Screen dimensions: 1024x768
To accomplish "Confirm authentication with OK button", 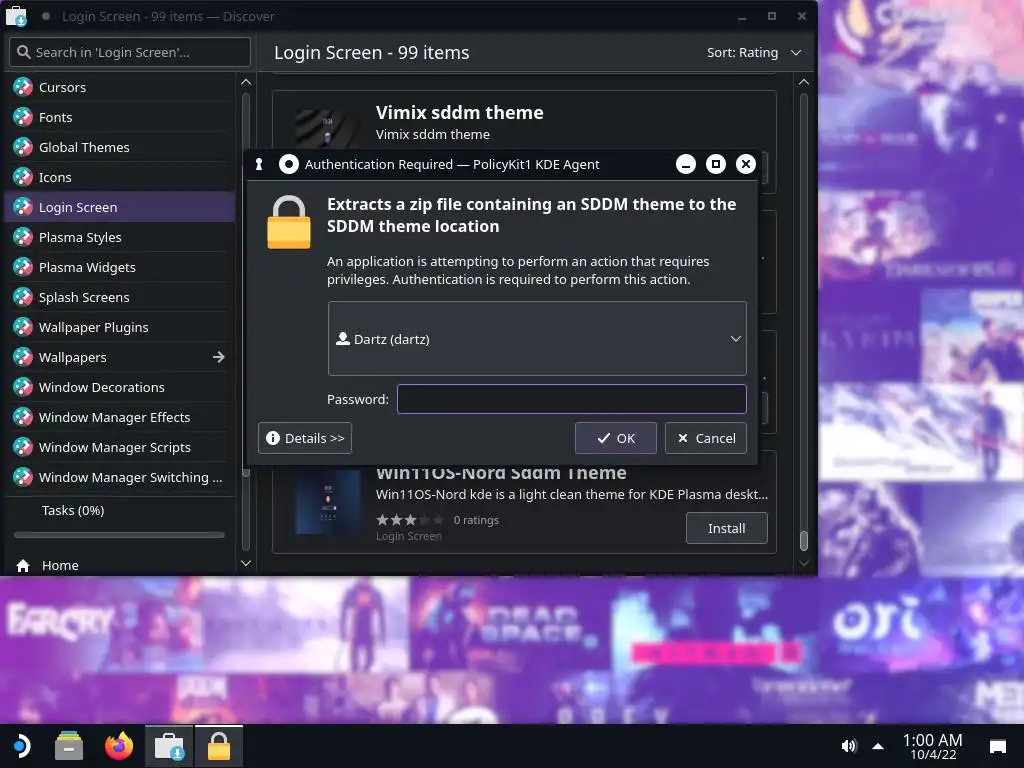I will point(615,438).
